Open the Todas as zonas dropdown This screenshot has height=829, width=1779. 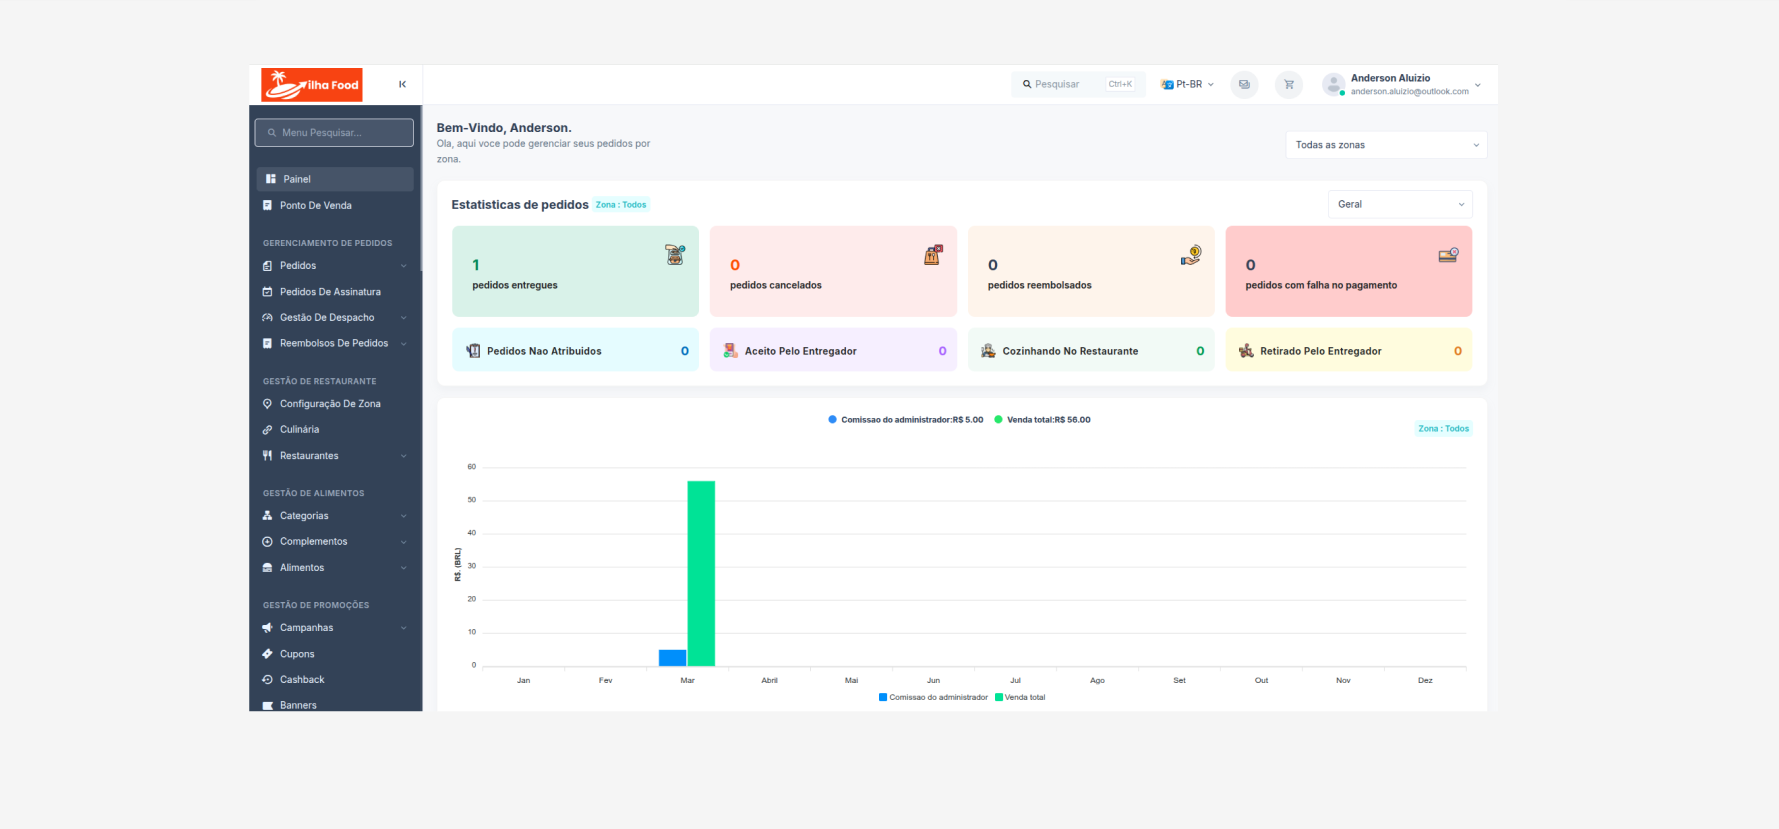(x=1386, y=145)
